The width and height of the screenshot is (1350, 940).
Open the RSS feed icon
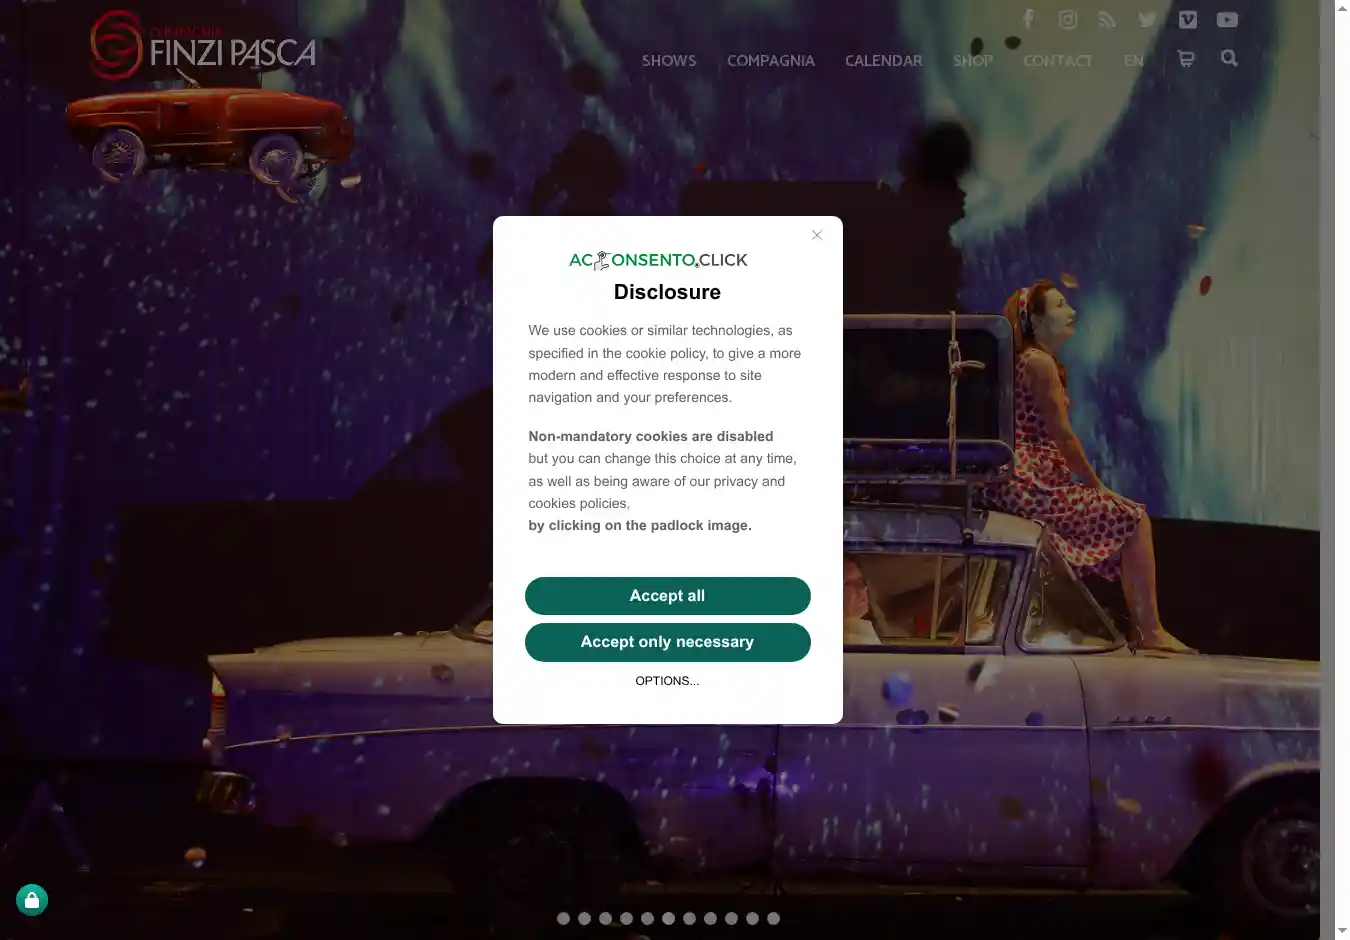1107,19
